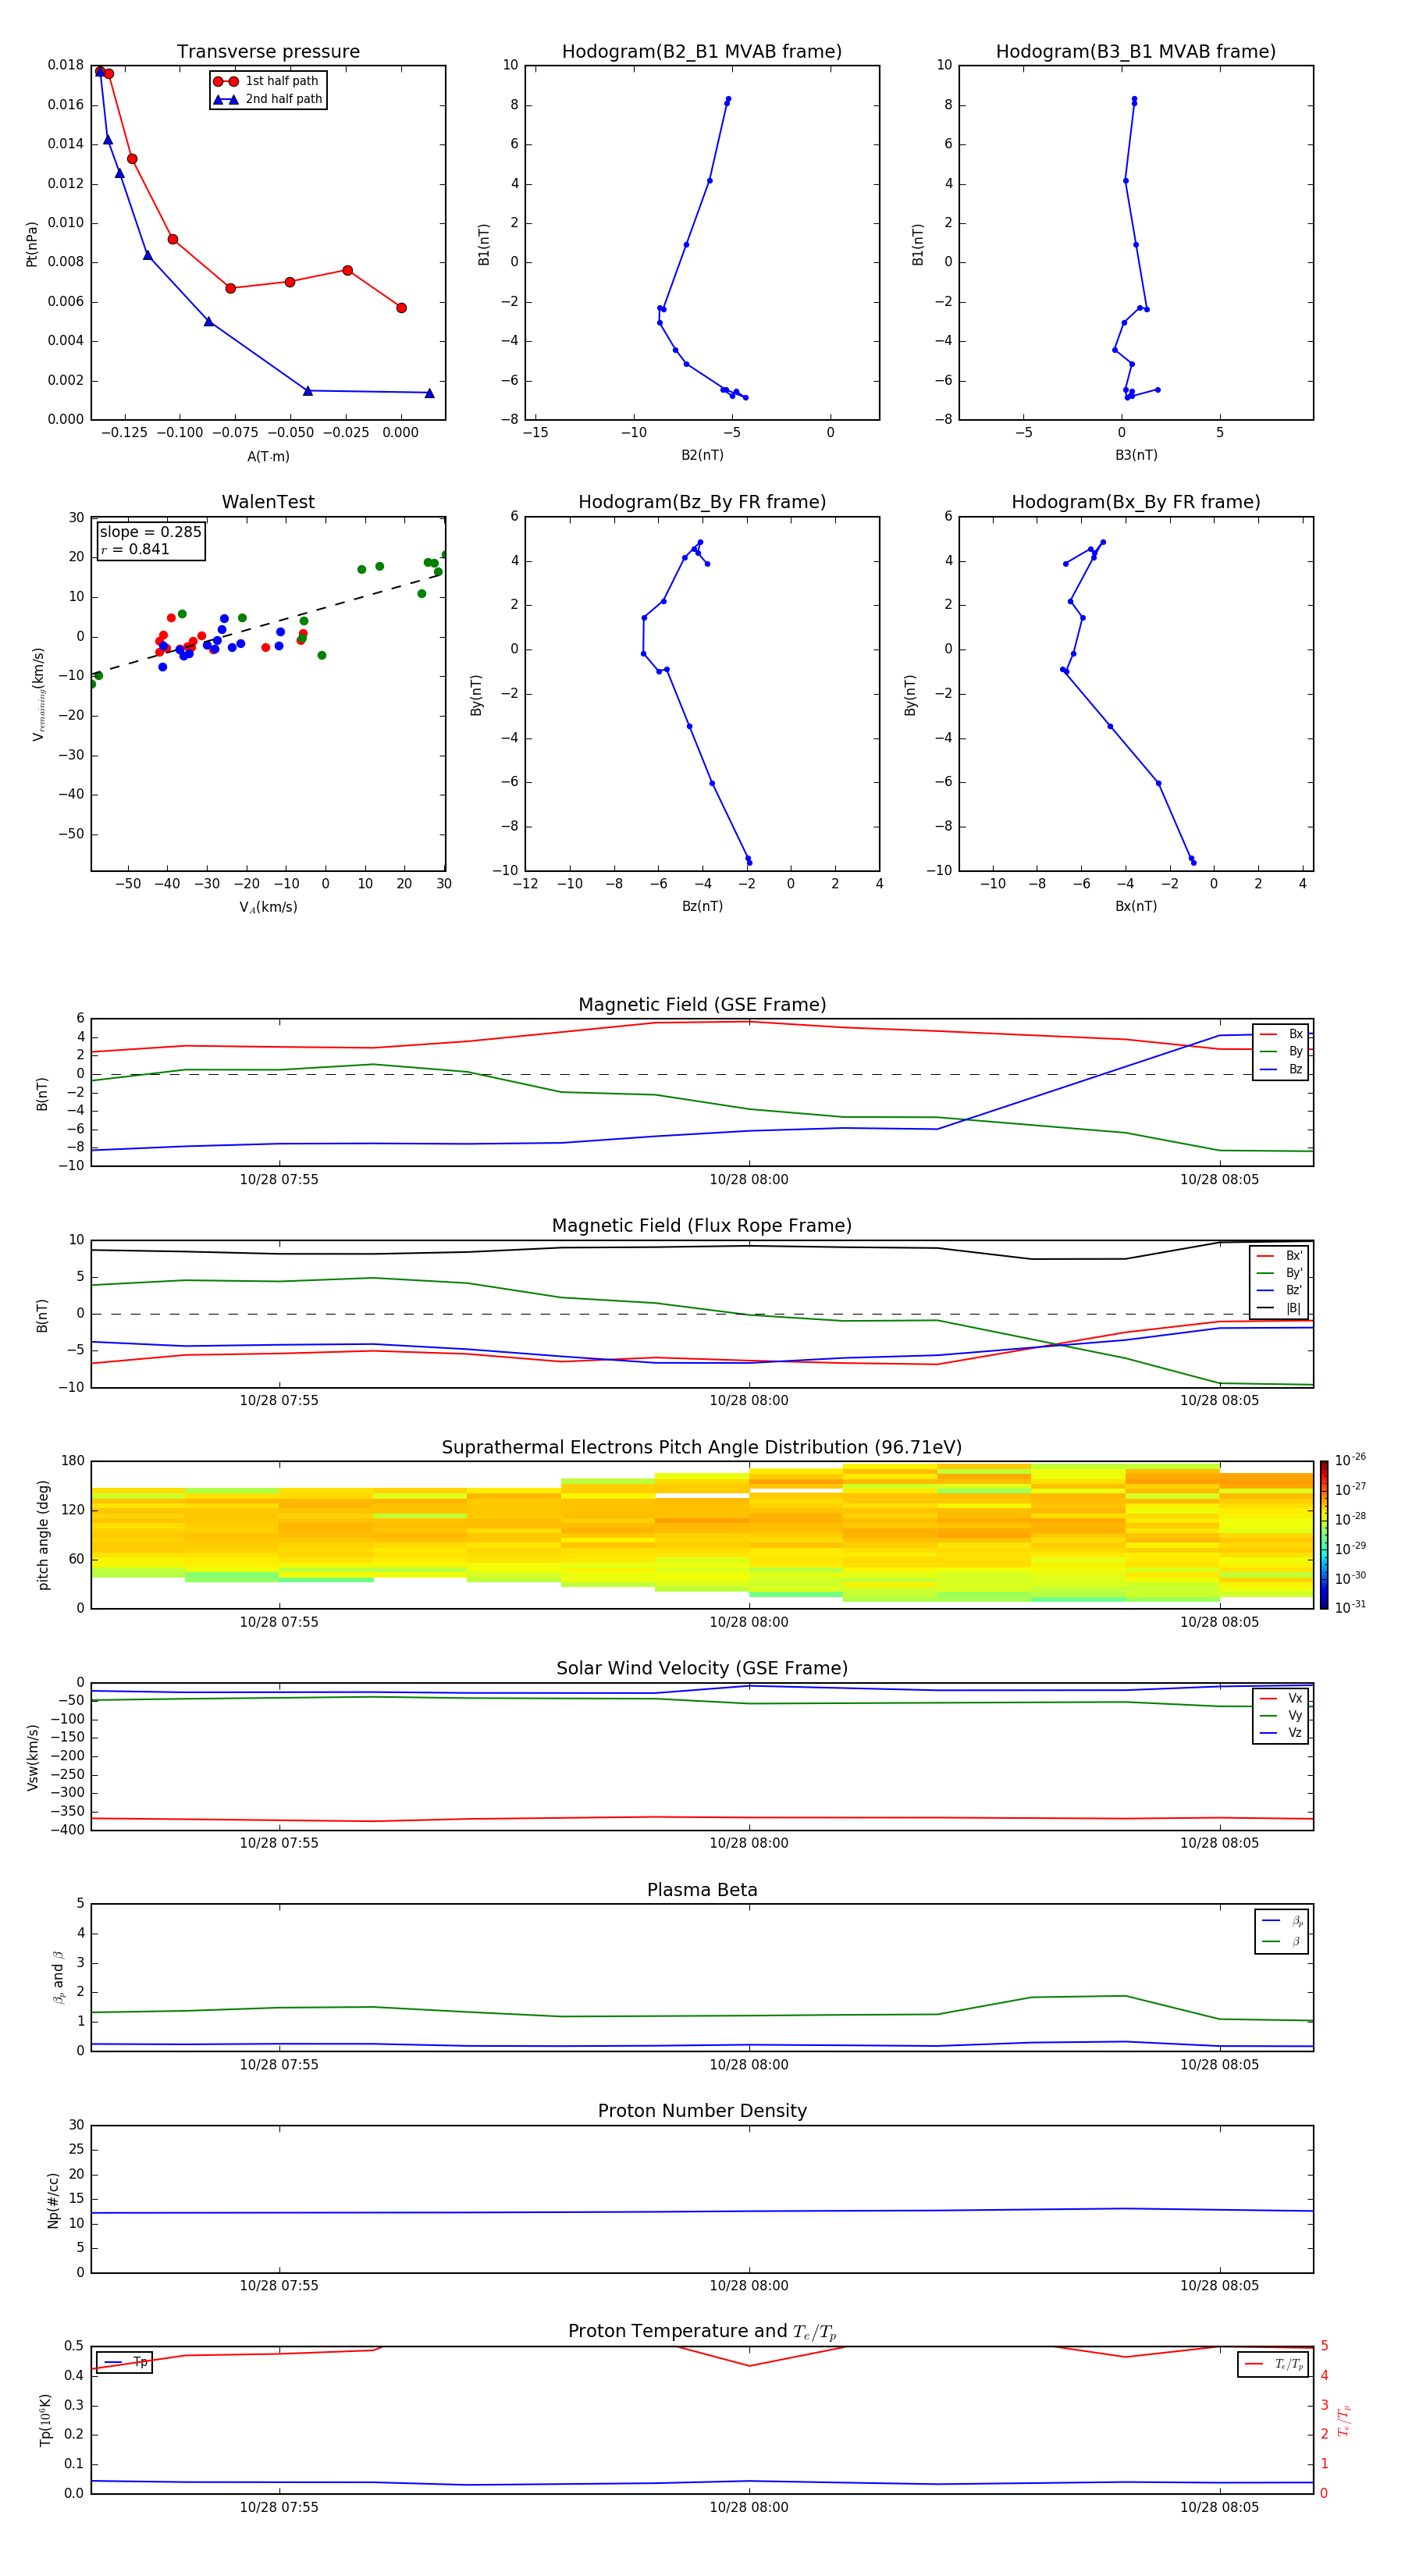Click the 'Vx' legend entry in velocity plot
Viewport: 1405px width, 2576px height.
(x=1281, y=1698)
